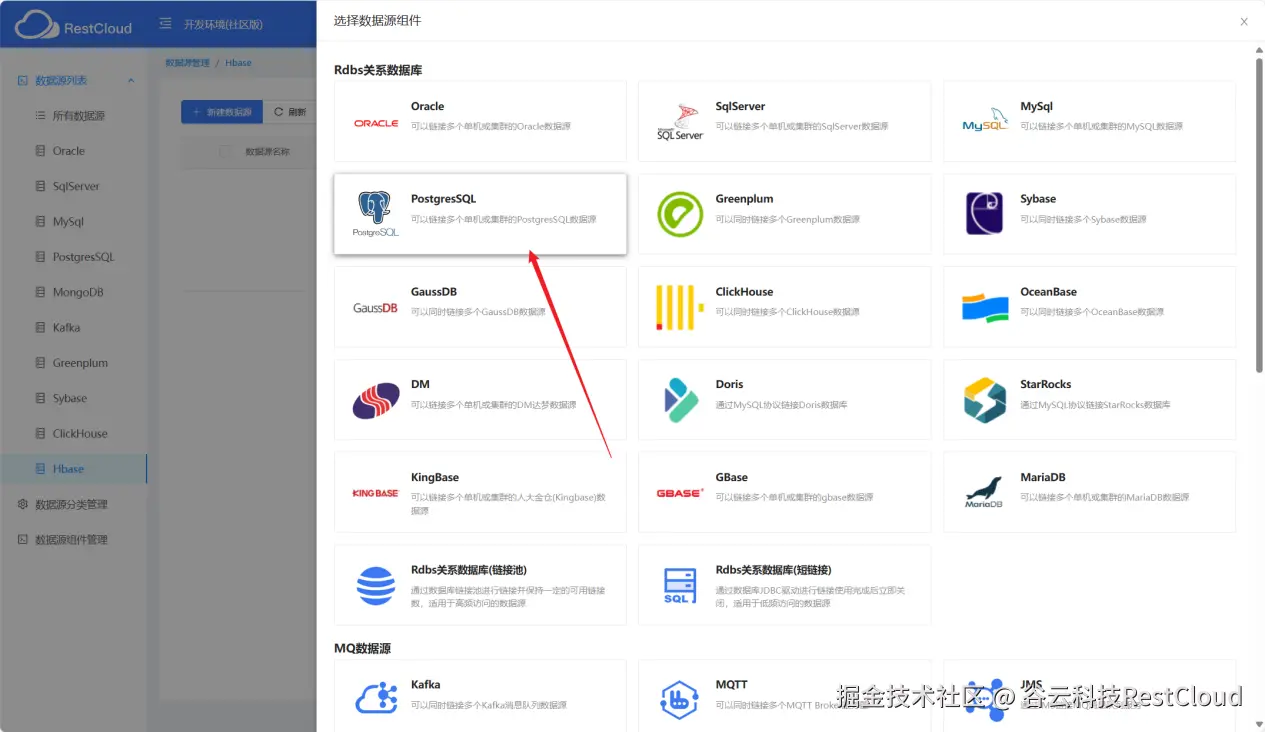This screenshot has height=732, width=1265.
Task: Click the Hbase breadcrumb item
Action: (238, 63)
